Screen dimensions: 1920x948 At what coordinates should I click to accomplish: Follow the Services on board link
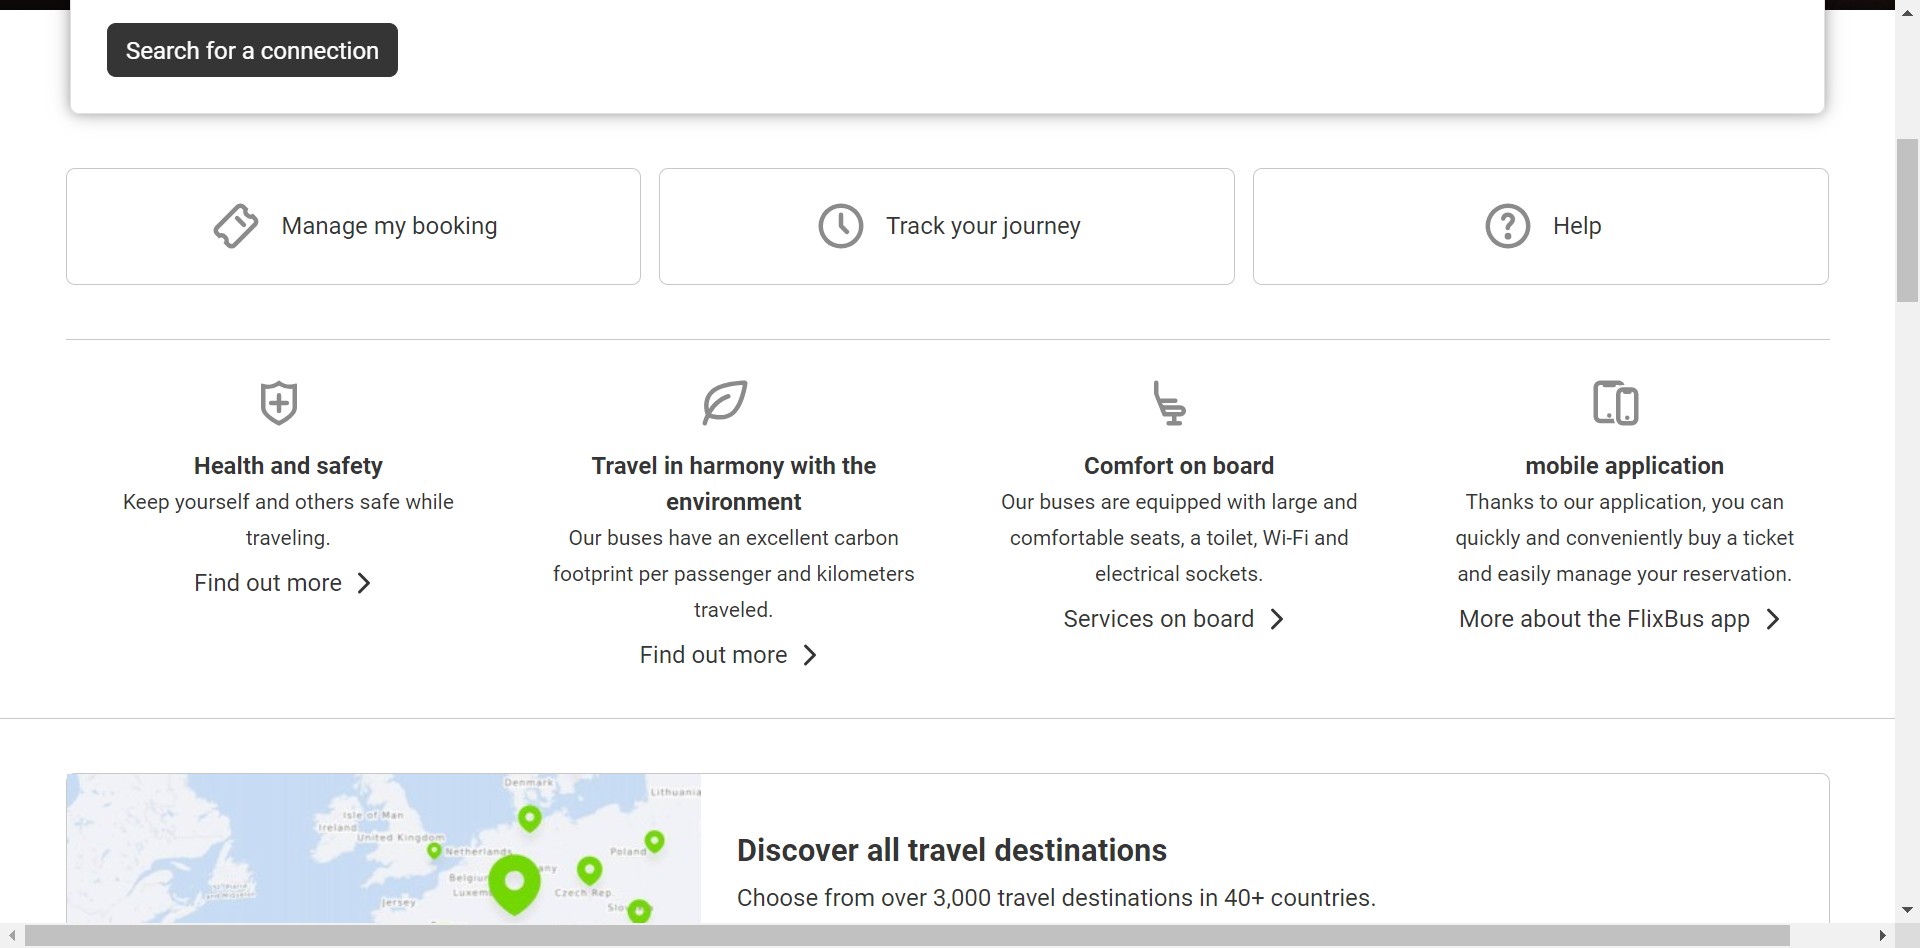[1158, 619]
